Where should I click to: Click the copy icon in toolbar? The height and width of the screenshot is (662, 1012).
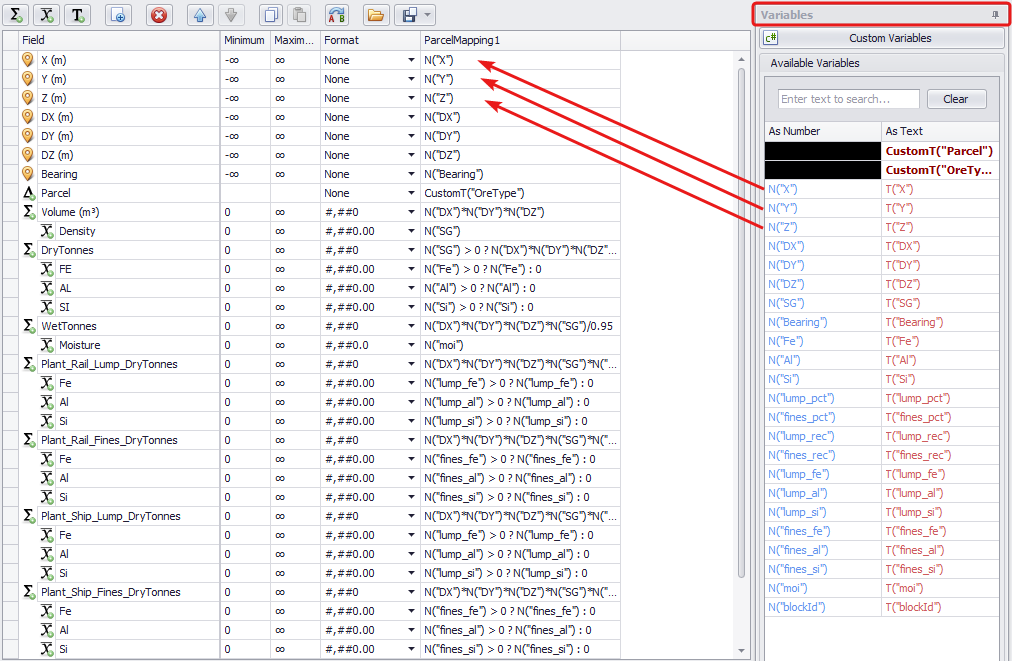click(x=269, y=15)
